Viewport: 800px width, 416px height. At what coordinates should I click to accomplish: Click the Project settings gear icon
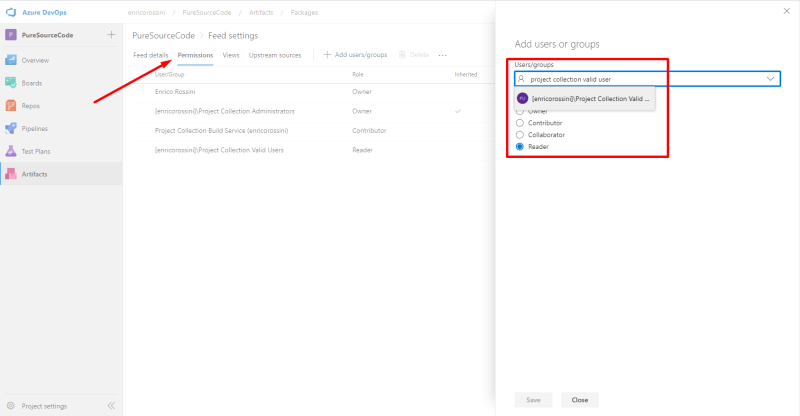11,406
